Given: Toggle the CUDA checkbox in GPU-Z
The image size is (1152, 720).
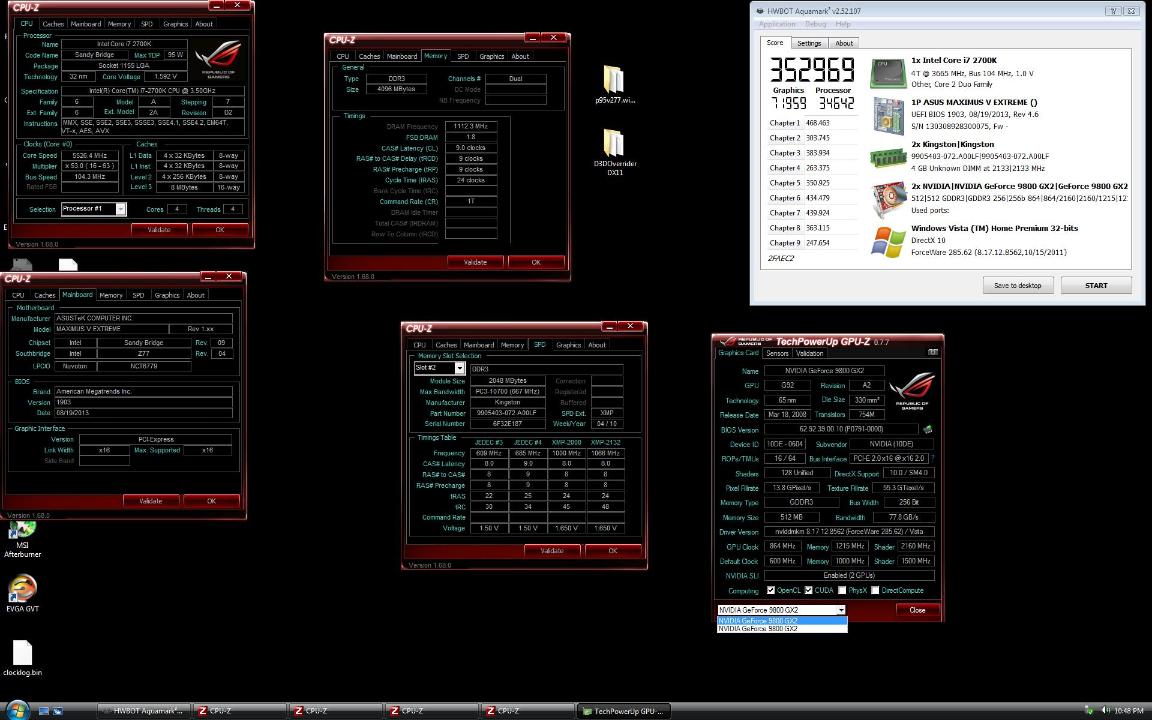Looking at the screenshot, I should (x=808, y=590).
